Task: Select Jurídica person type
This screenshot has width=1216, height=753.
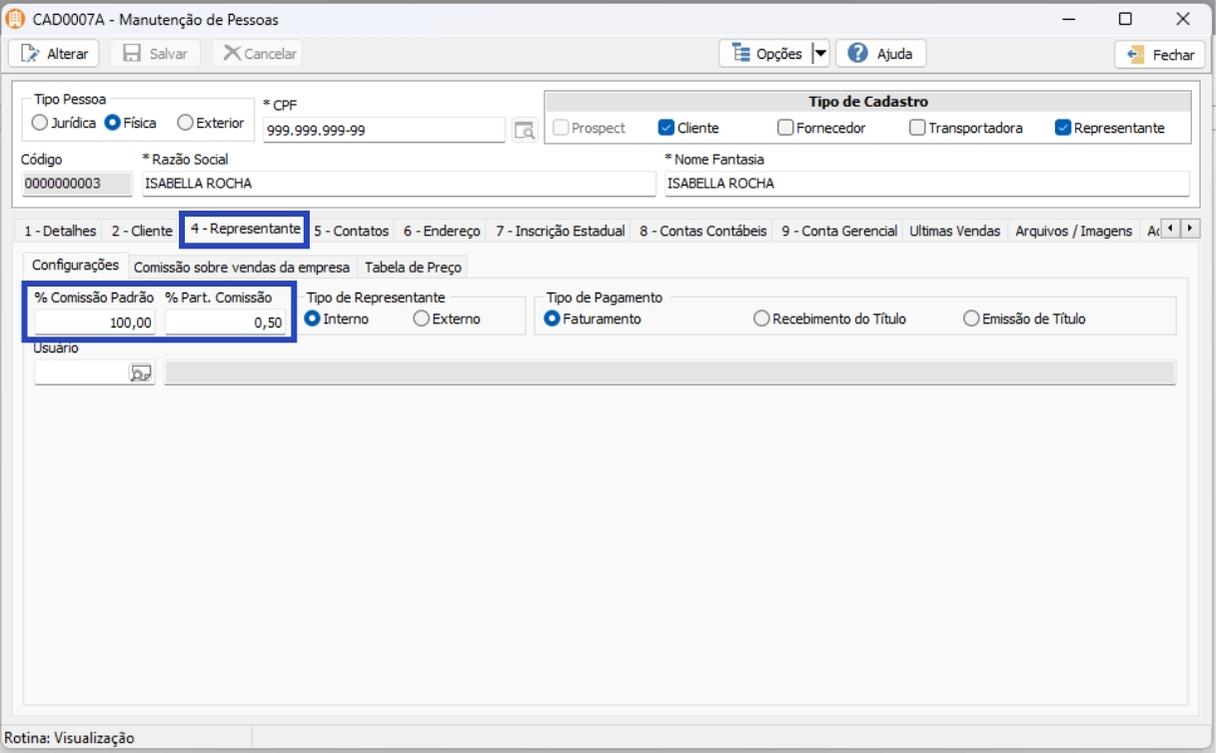Action: pyautogui.click(x=40, y=123)
